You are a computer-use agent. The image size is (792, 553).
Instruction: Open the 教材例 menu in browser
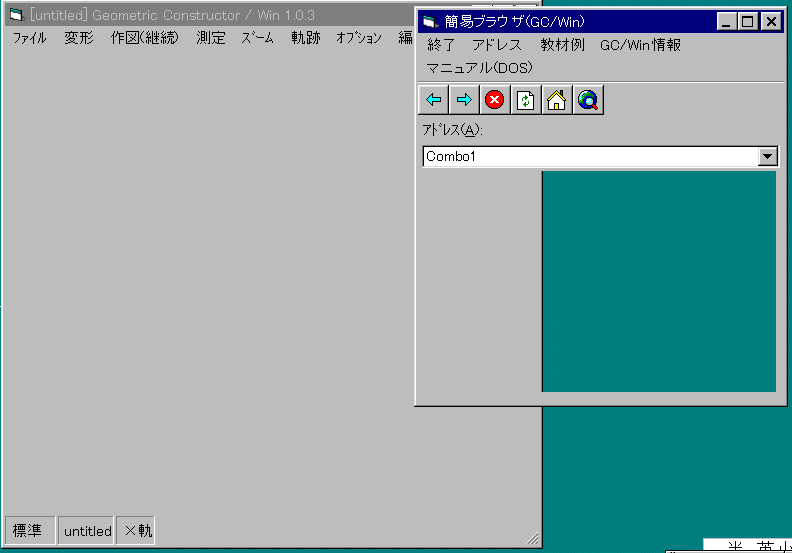(x=562, y=45)
